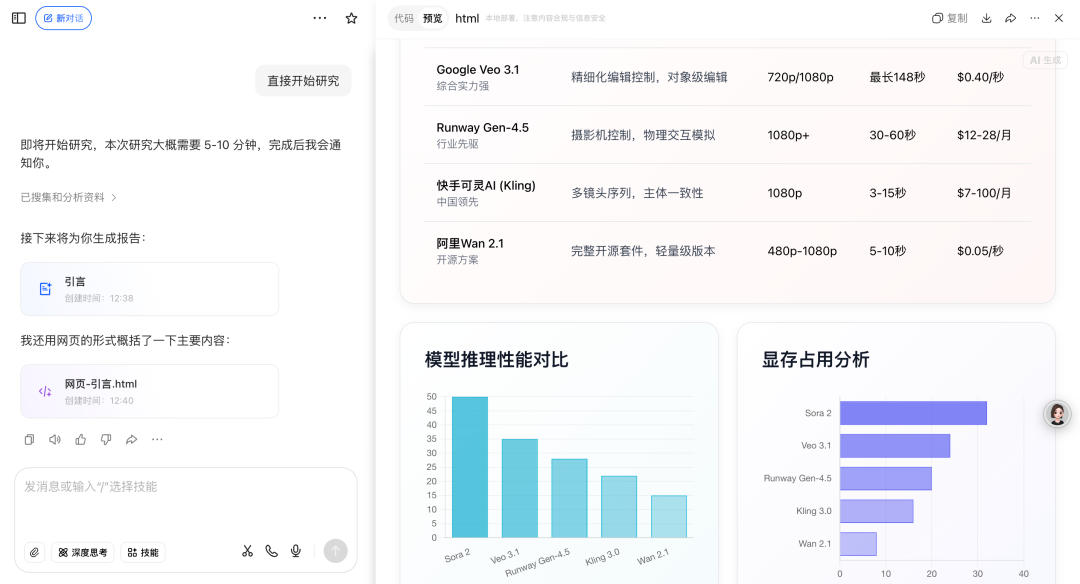Expand 已搜集和分析资料 details
The image size is (1080, 584).
(63, 198)
